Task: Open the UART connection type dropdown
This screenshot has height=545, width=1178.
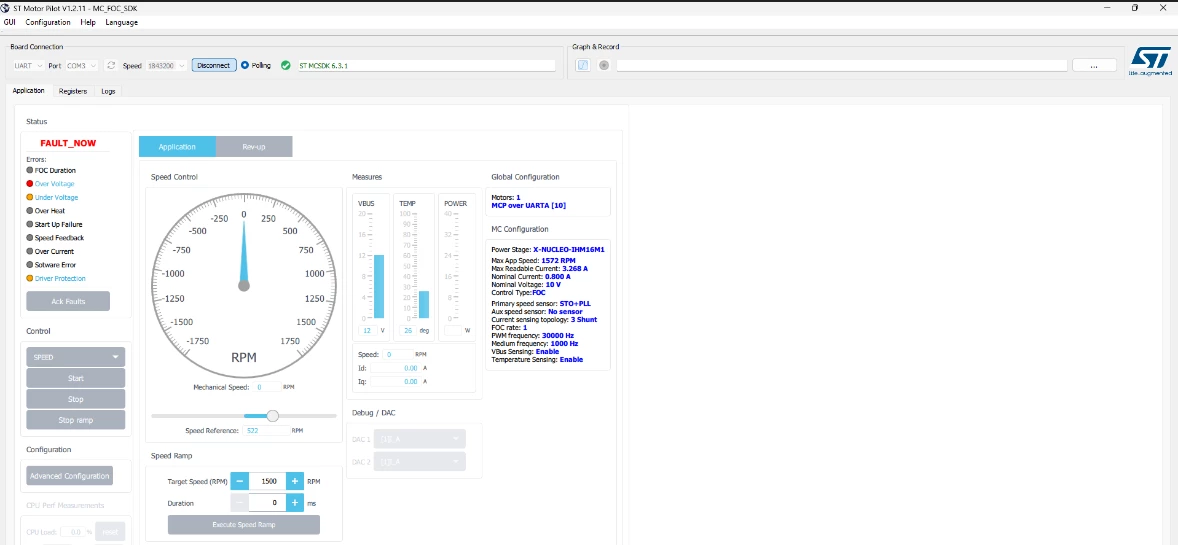Action: point(29,65)
